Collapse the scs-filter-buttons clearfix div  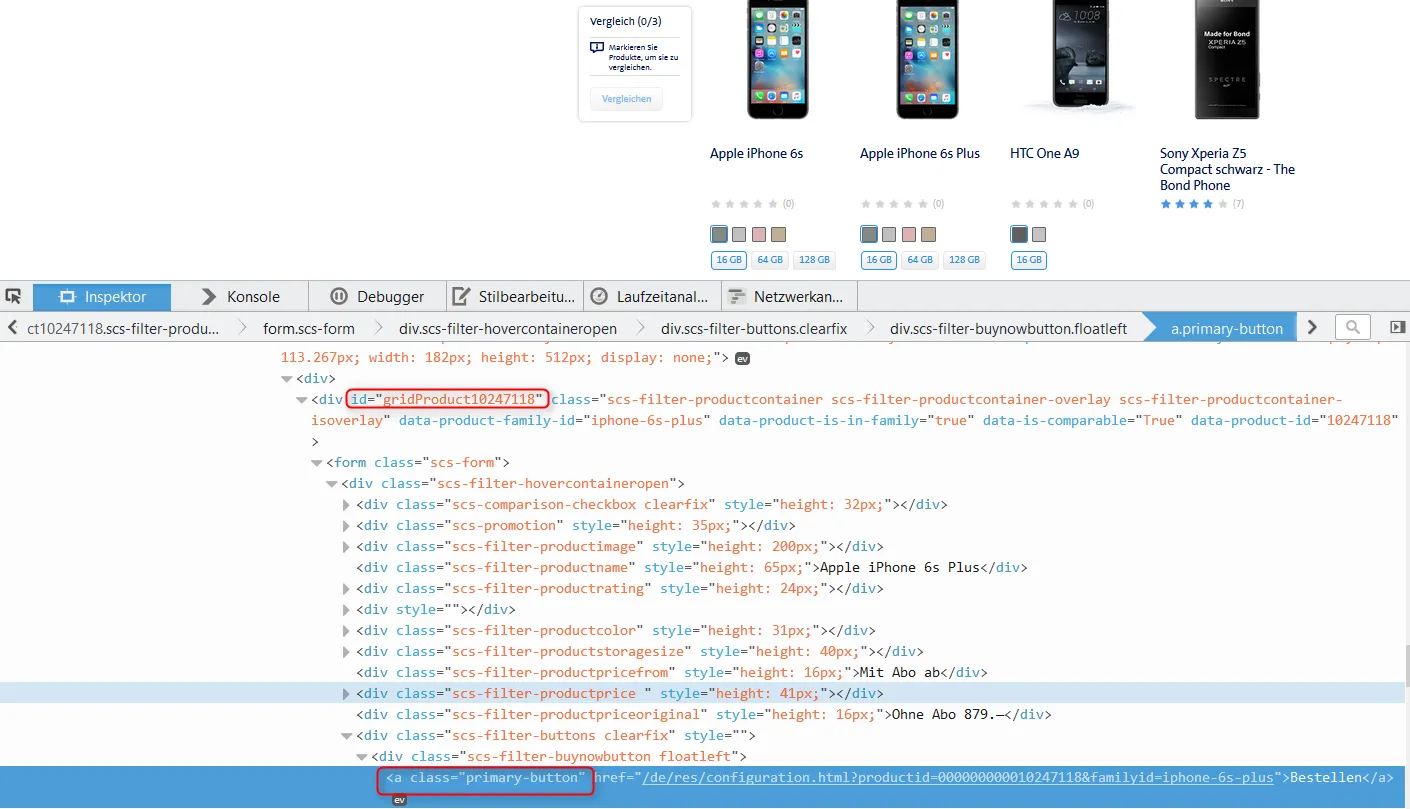coord(347,736)
